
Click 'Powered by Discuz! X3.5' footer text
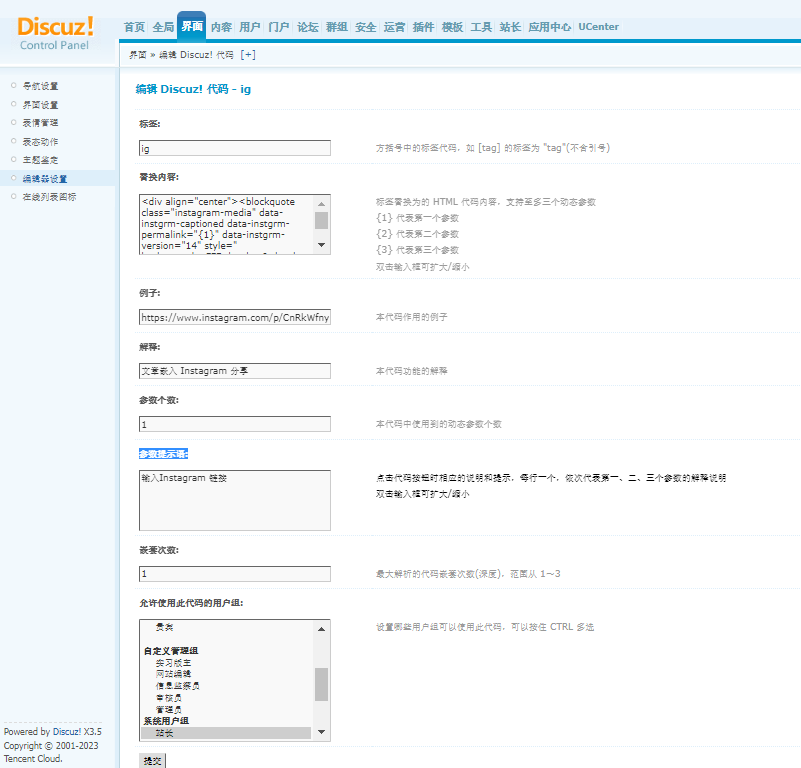coord(53,731)
